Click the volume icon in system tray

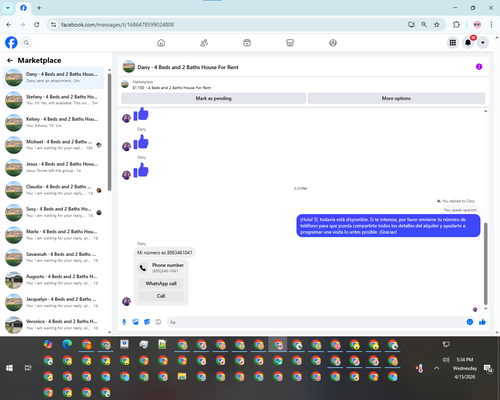pos(446,359)
